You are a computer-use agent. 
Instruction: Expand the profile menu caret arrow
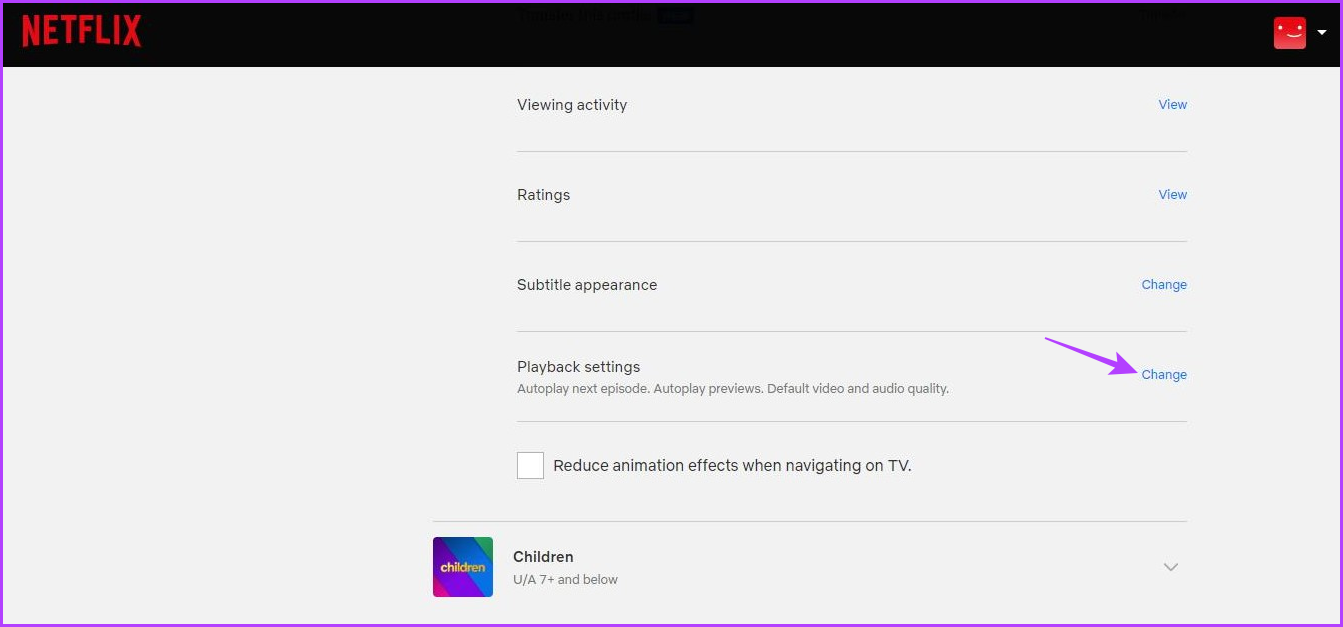tap(1322, 33)
